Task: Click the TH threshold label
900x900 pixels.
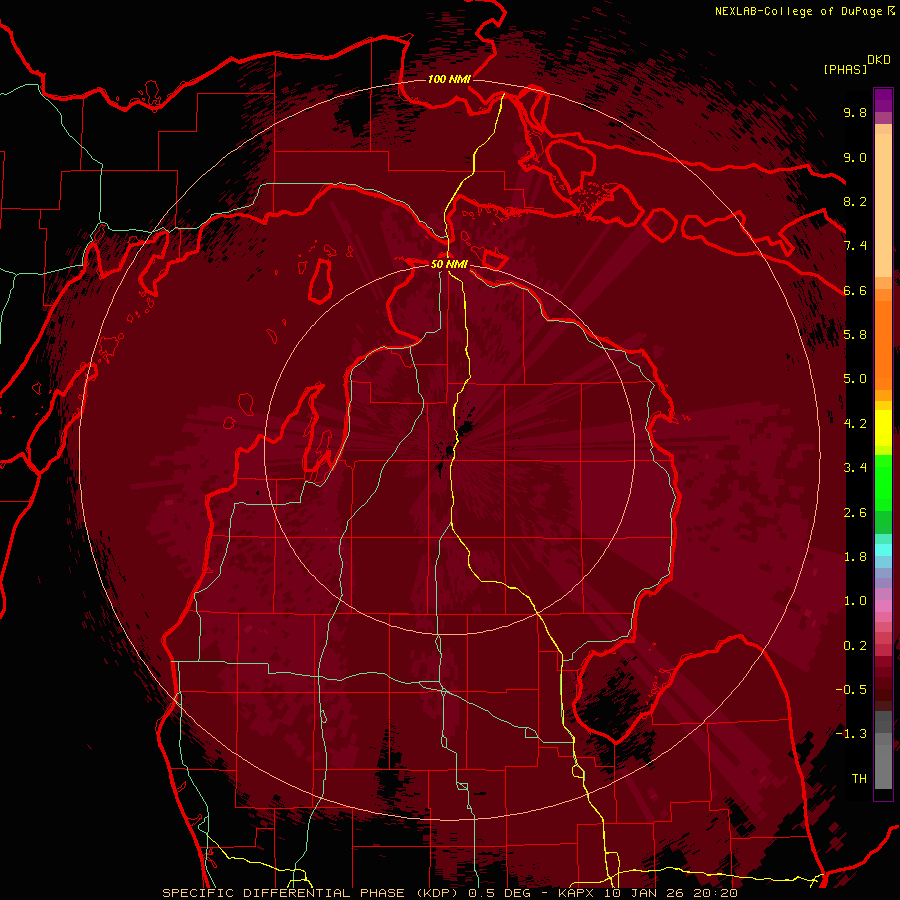Action: 859,779
